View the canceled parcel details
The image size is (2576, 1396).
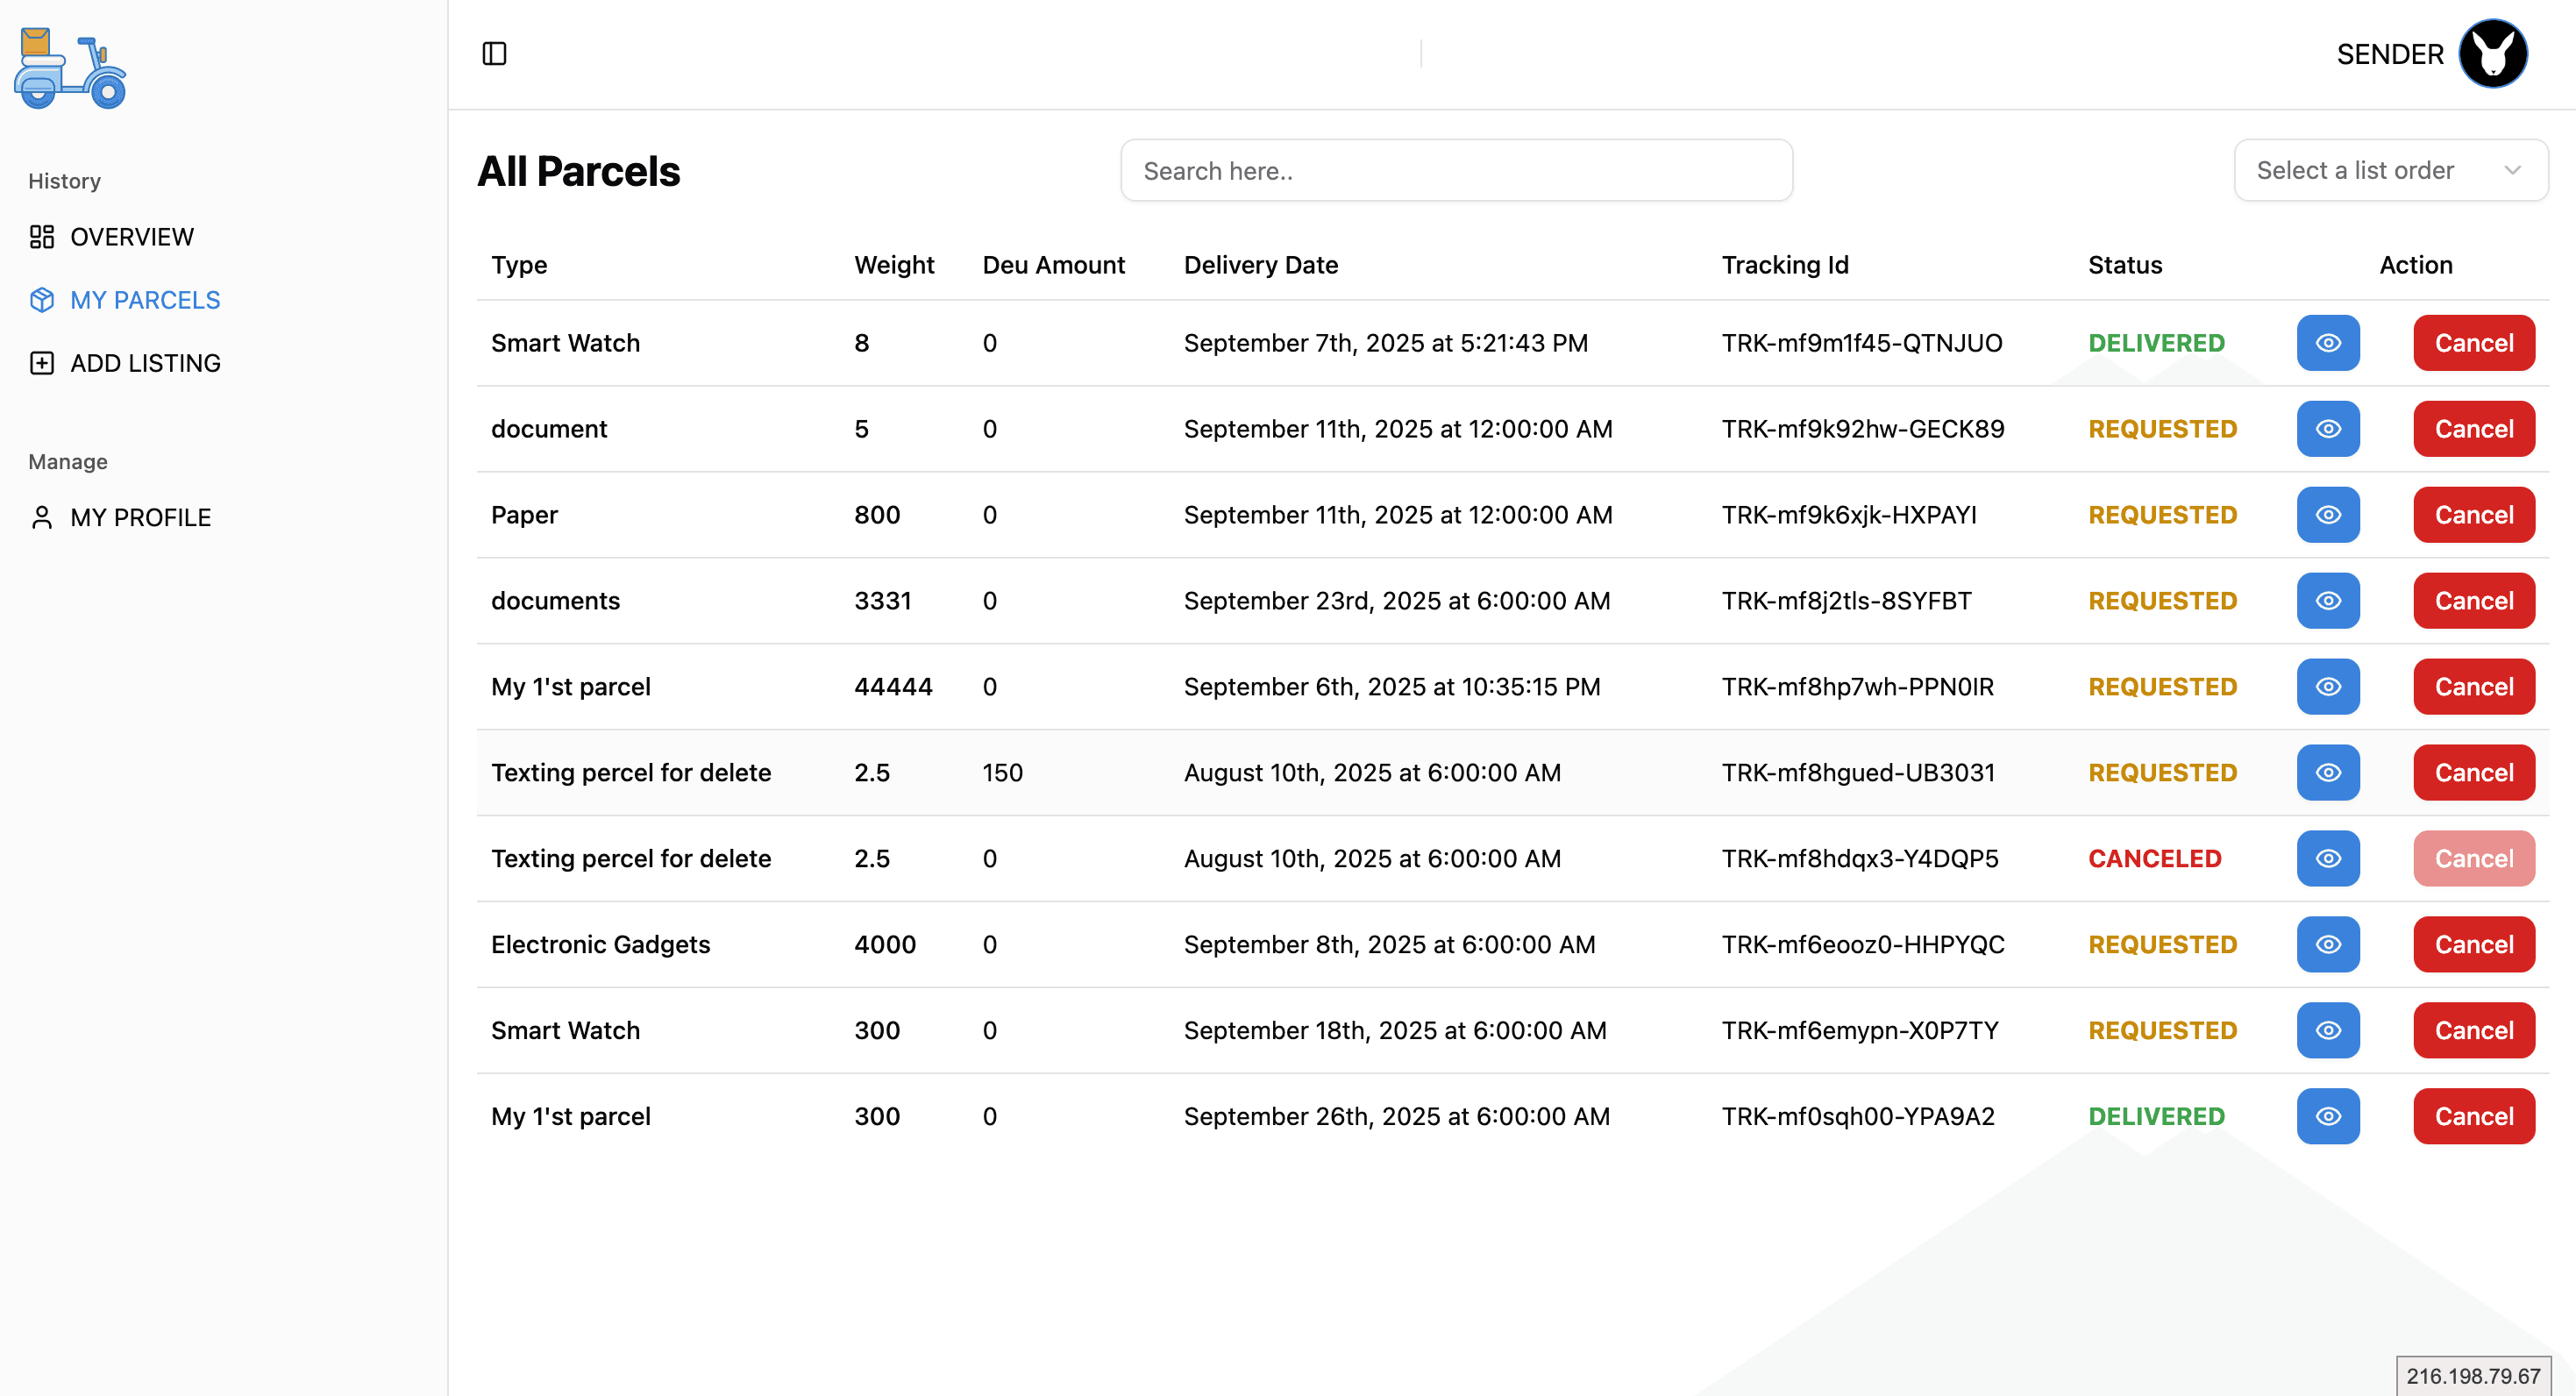tap(2327, 859)
